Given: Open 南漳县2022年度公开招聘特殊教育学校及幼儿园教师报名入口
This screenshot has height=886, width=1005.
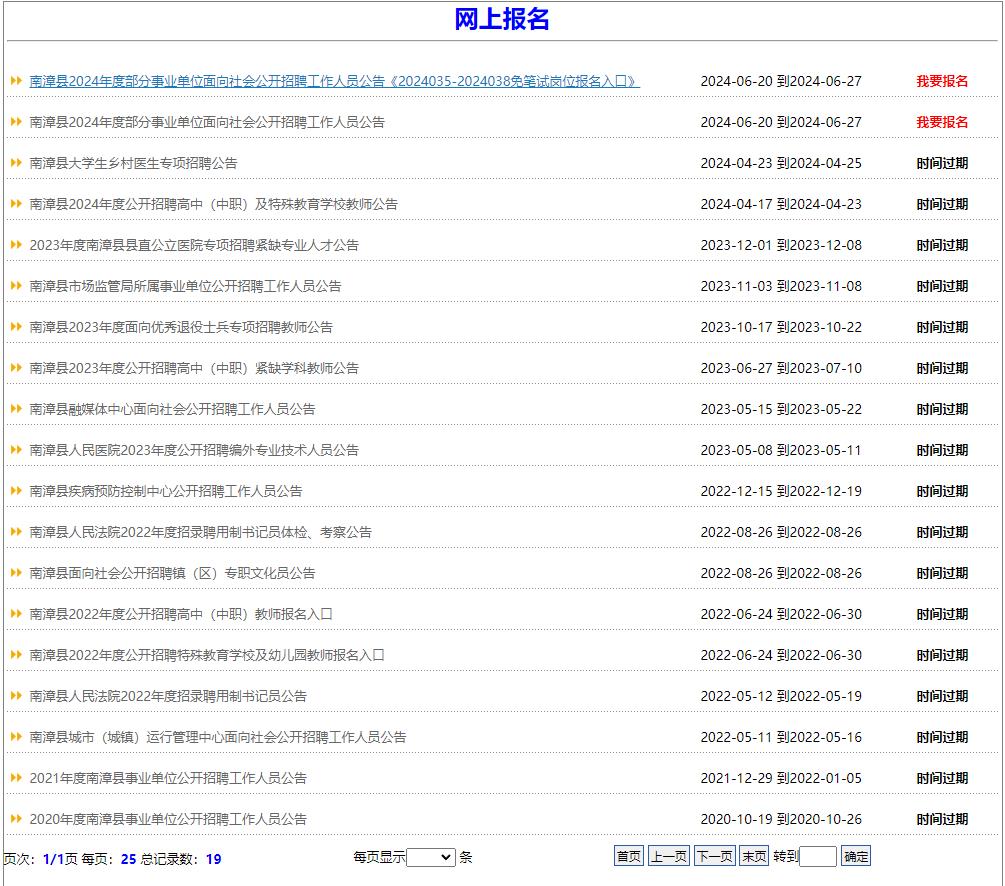Looking at the screenshot, I should [x=207, y=656].
